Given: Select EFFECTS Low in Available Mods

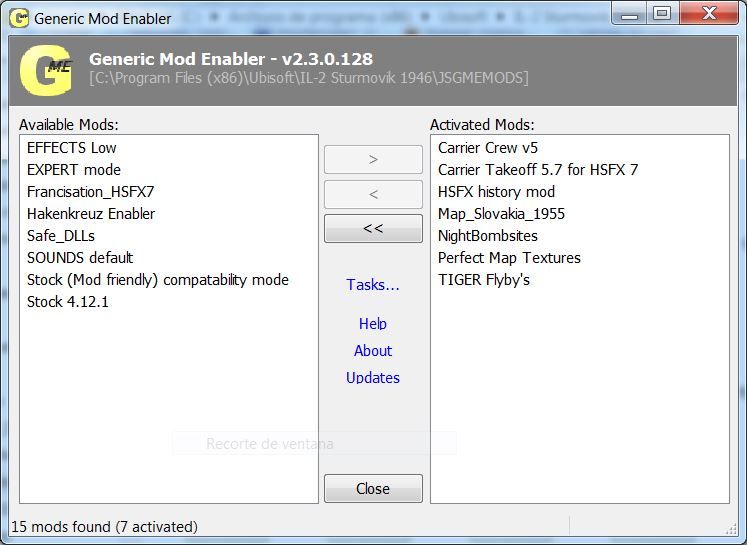Looking at the screenshot, I should tap(72, 148).
